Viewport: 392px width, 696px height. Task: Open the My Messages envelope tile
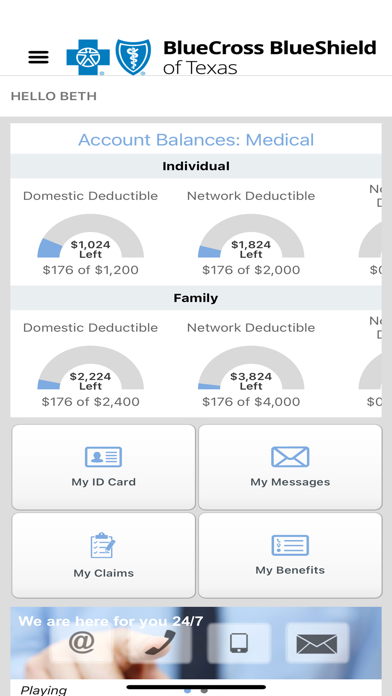[290, 467]
